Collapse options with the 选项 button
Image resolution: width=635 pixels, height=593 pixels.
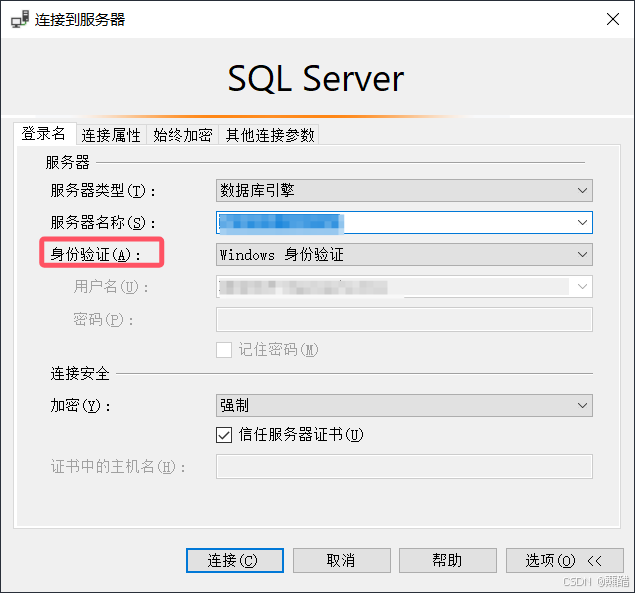click(565, 561)
